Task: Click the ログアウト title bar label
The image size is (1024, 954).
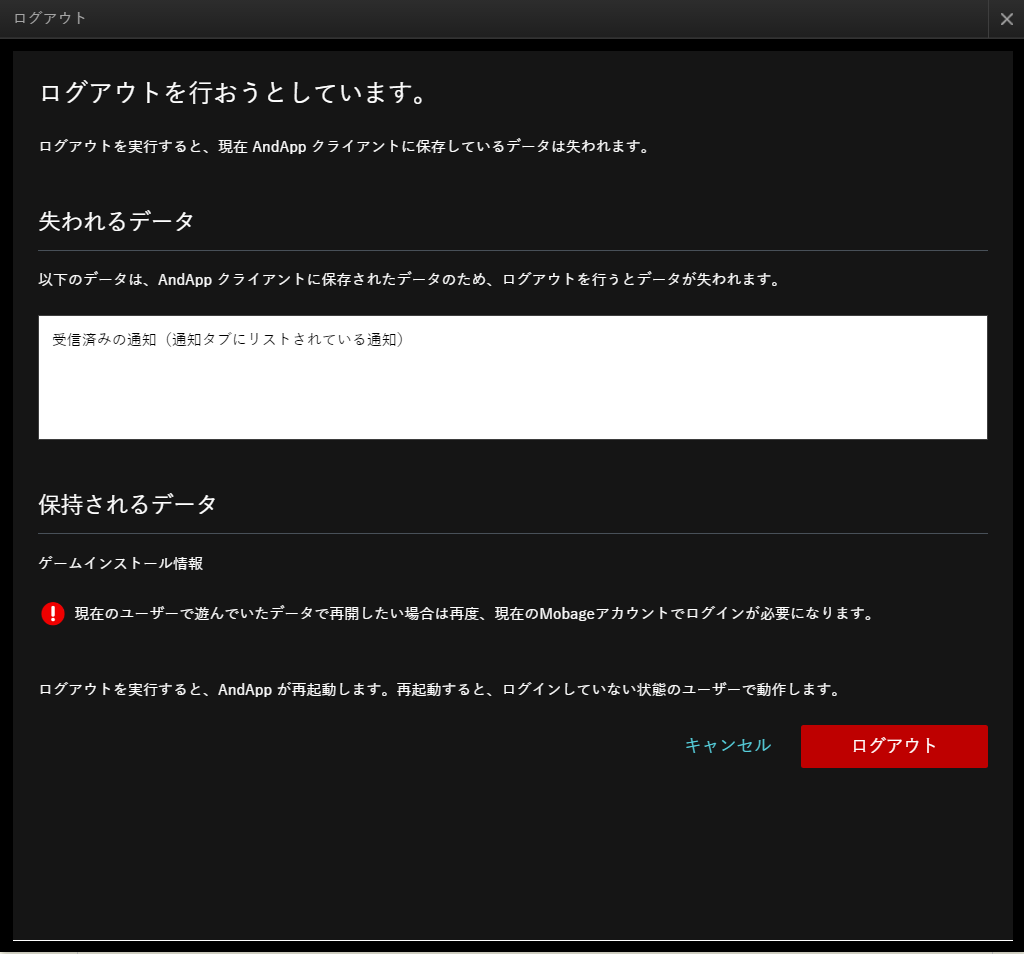Action: click(x=50, y=19)
